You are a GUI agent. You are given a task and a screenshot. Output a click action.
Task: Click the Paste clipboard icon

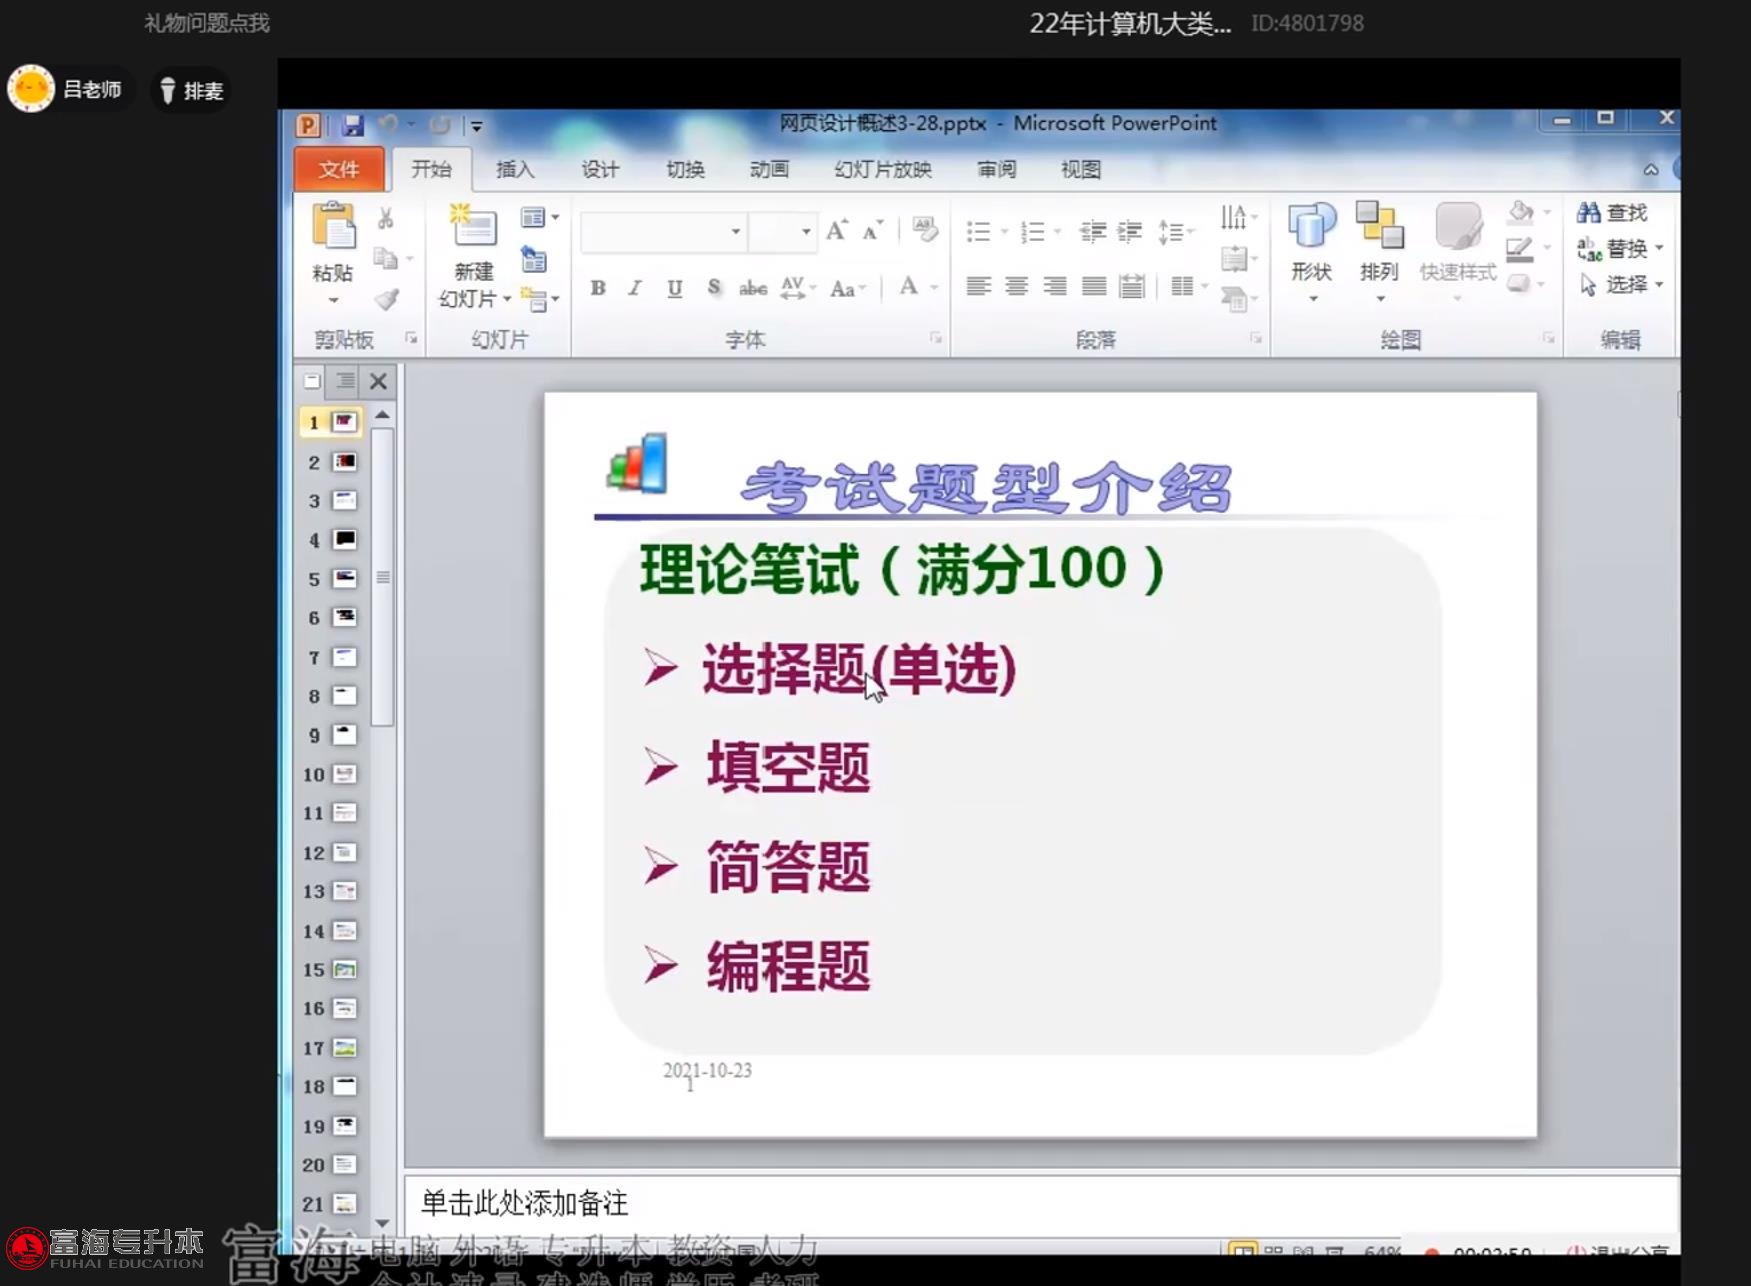point(333,227)
